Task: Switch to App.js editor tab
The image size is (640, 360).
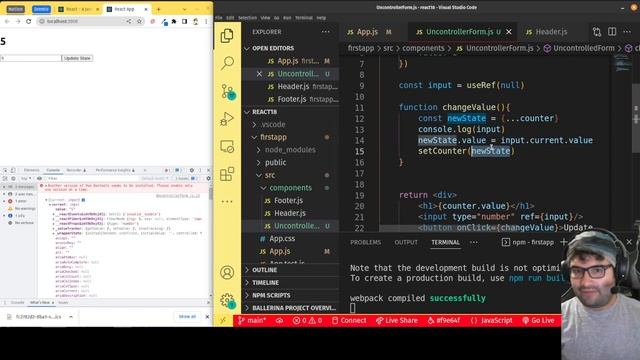Action: click(367, 31)
